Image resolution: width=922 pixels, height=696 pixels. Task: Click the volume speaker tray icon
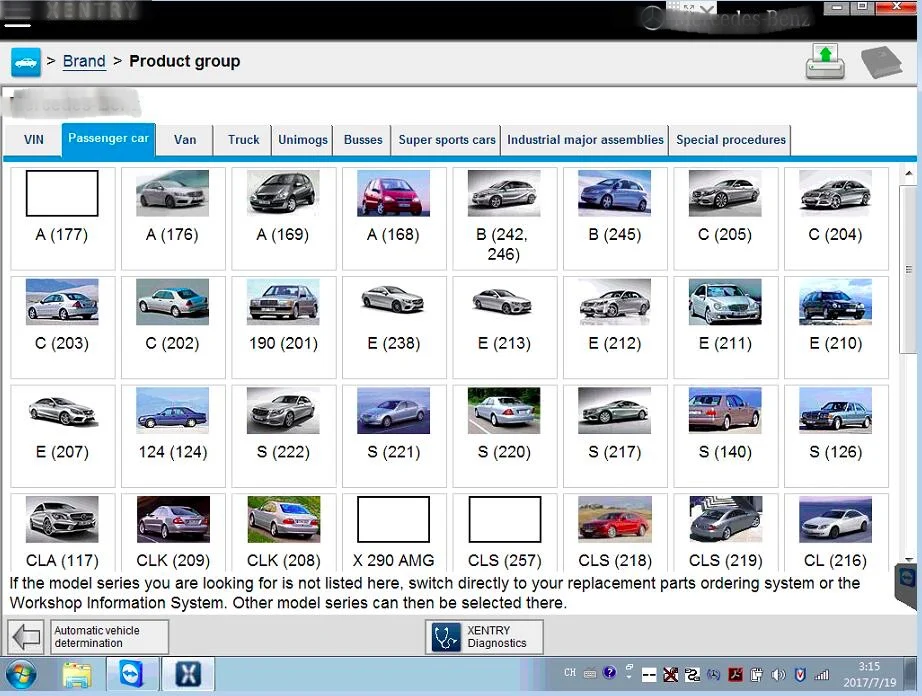point(777,674)
